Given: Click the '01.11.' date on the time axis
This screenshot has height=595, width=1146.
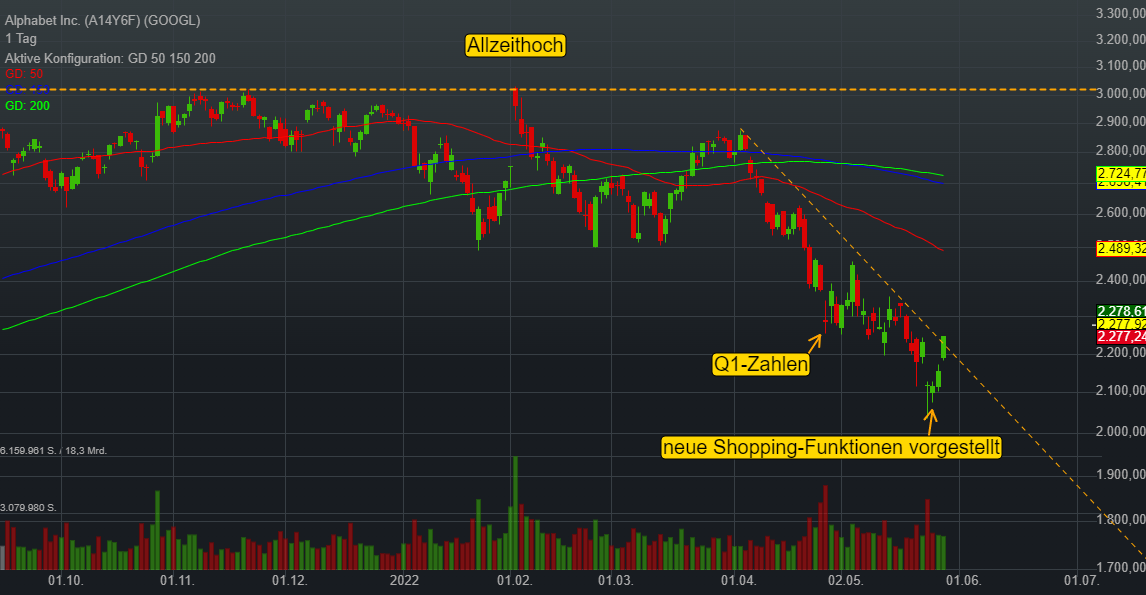Looking at the screenshot, I should point(177,580).
